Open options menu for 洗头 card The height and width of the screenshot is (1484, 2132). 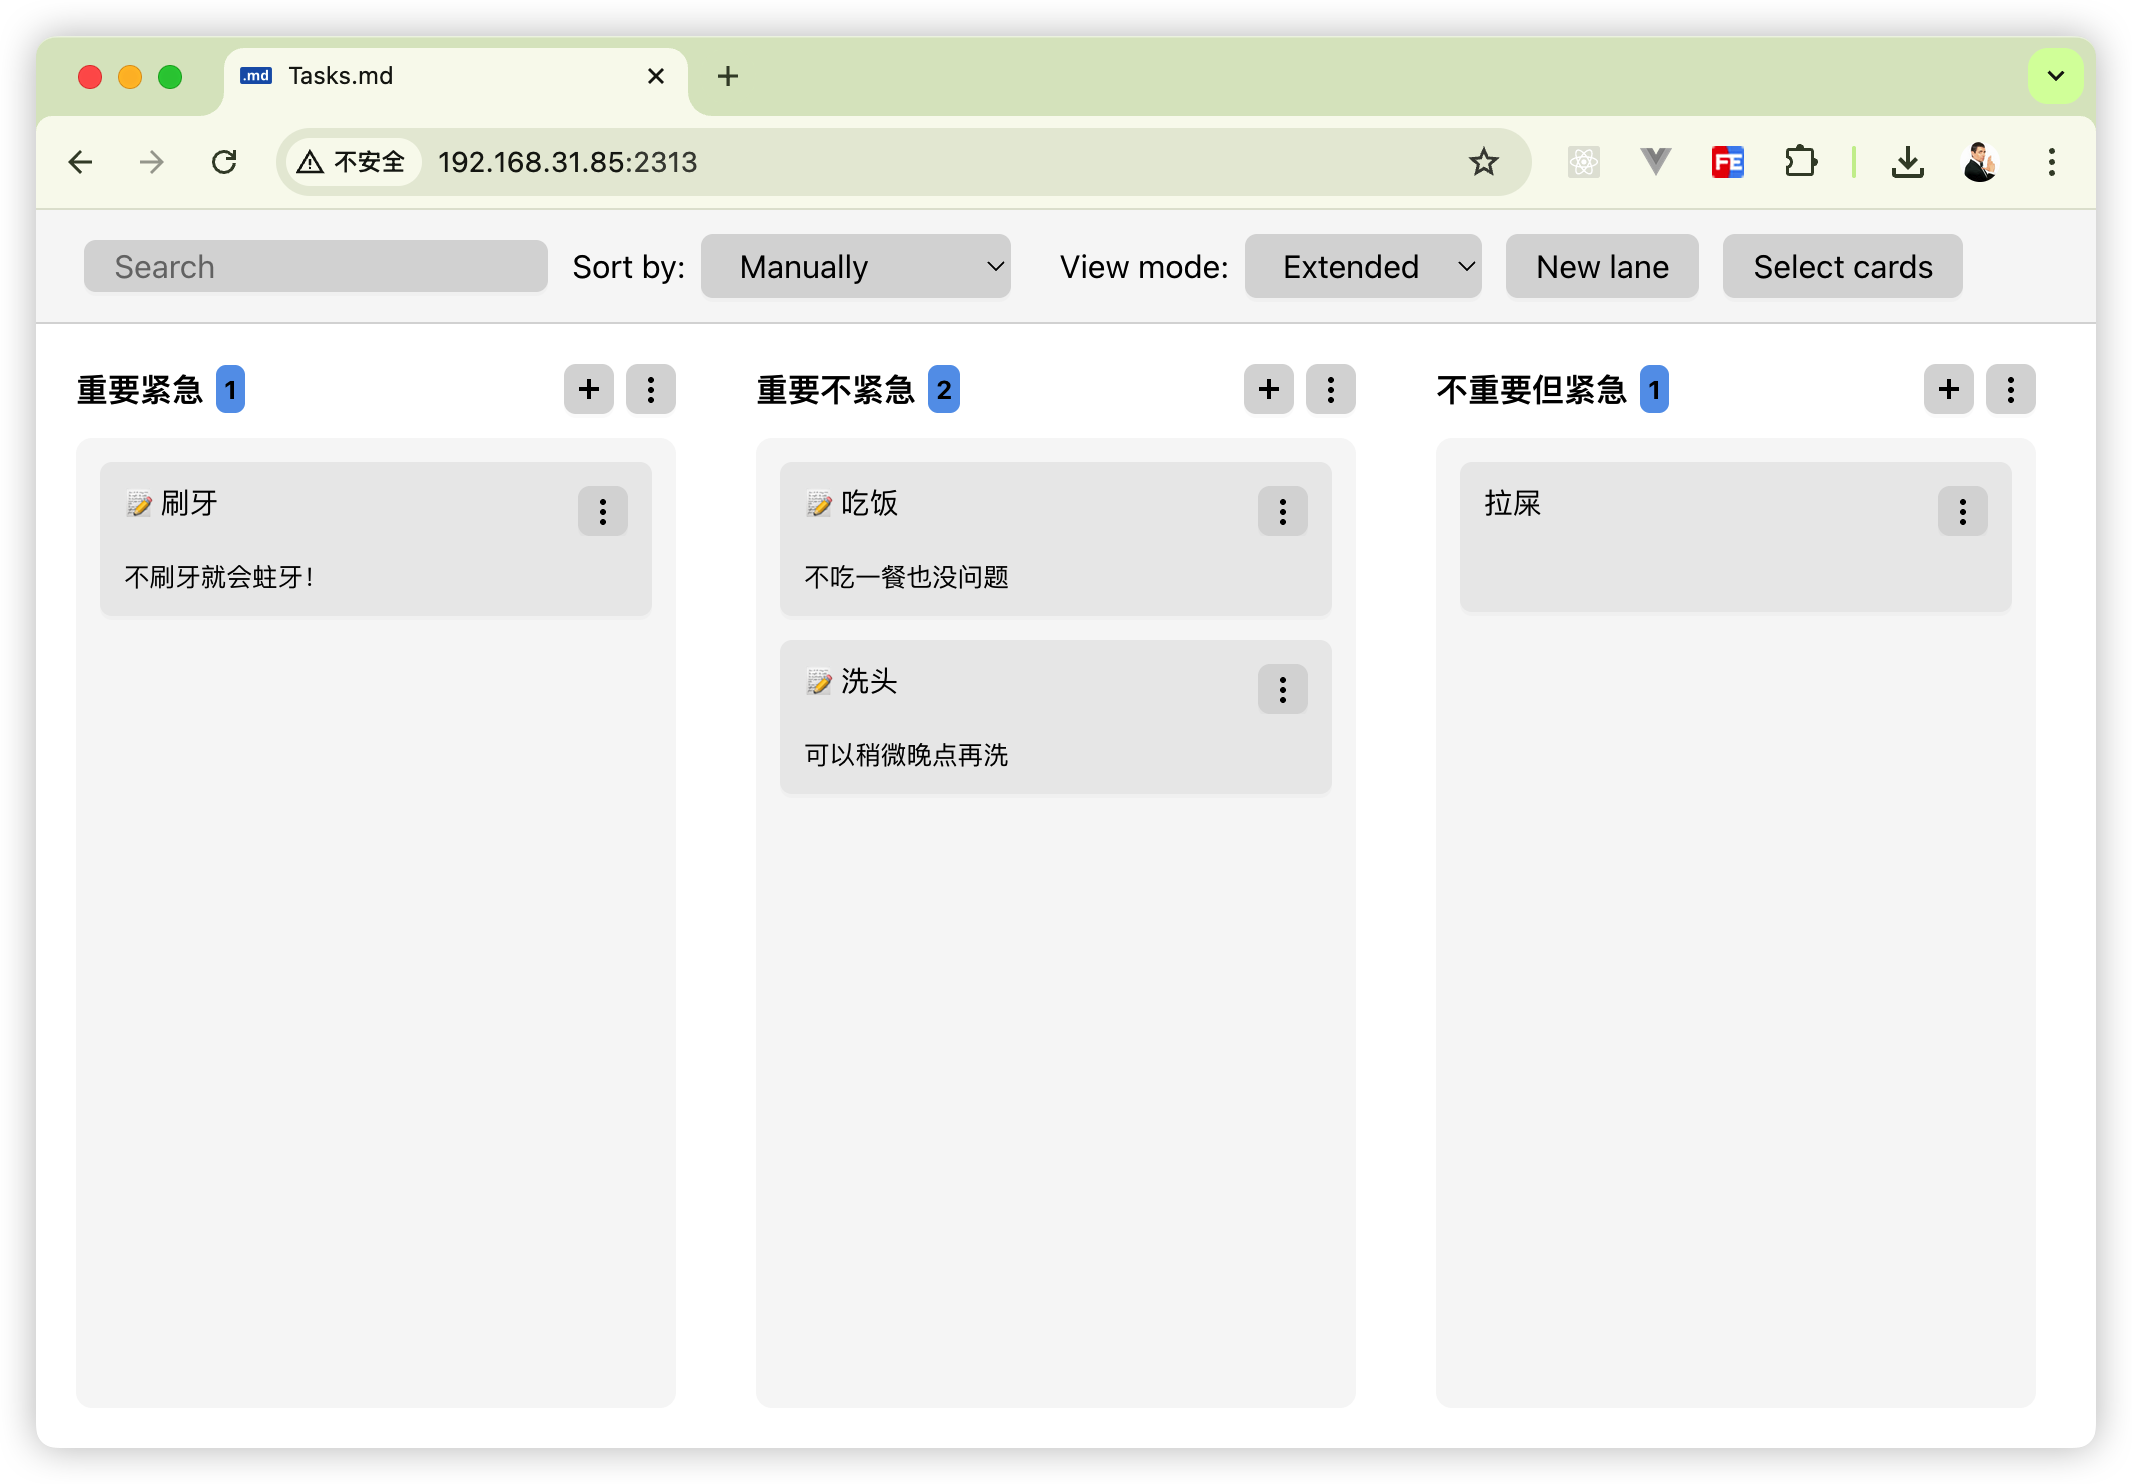[x=1282, y=689]
